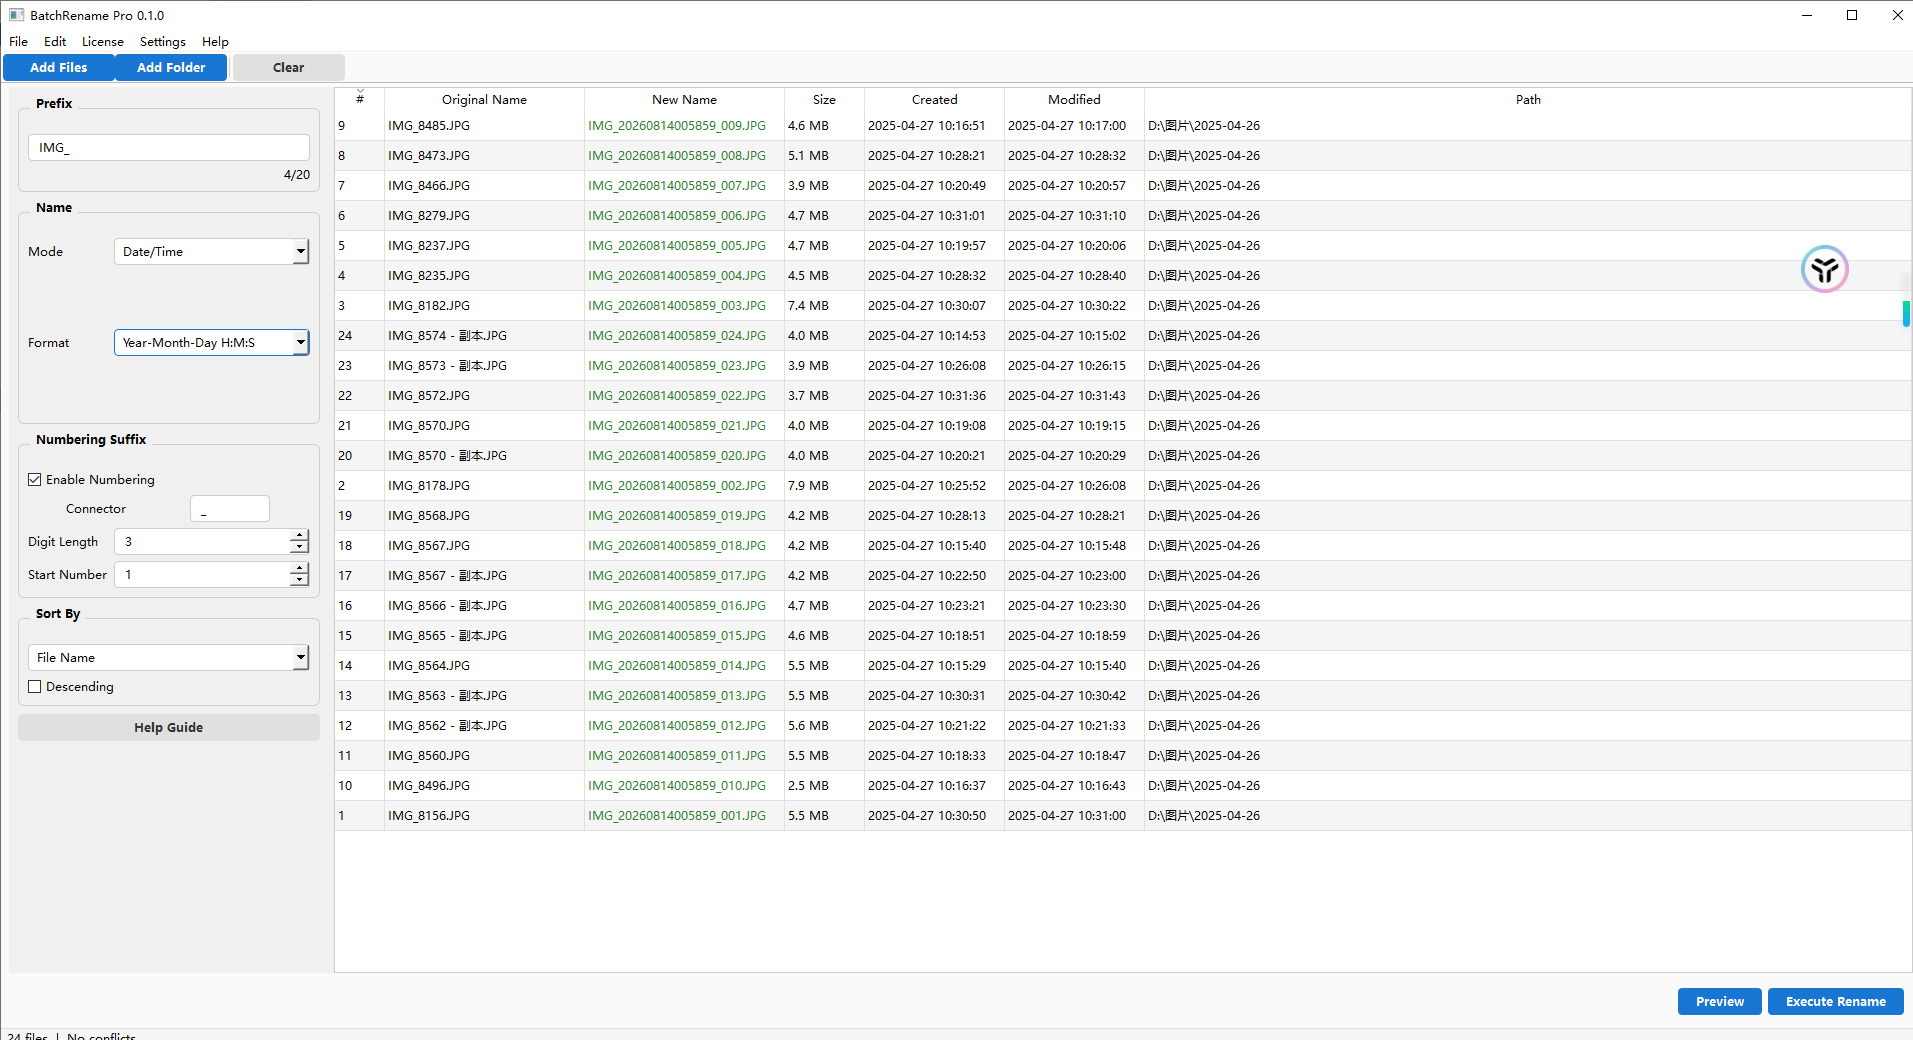This screenshot has width=1913, height=1040.
Task: Sort by Path column header
Action: click(1528, 100)
